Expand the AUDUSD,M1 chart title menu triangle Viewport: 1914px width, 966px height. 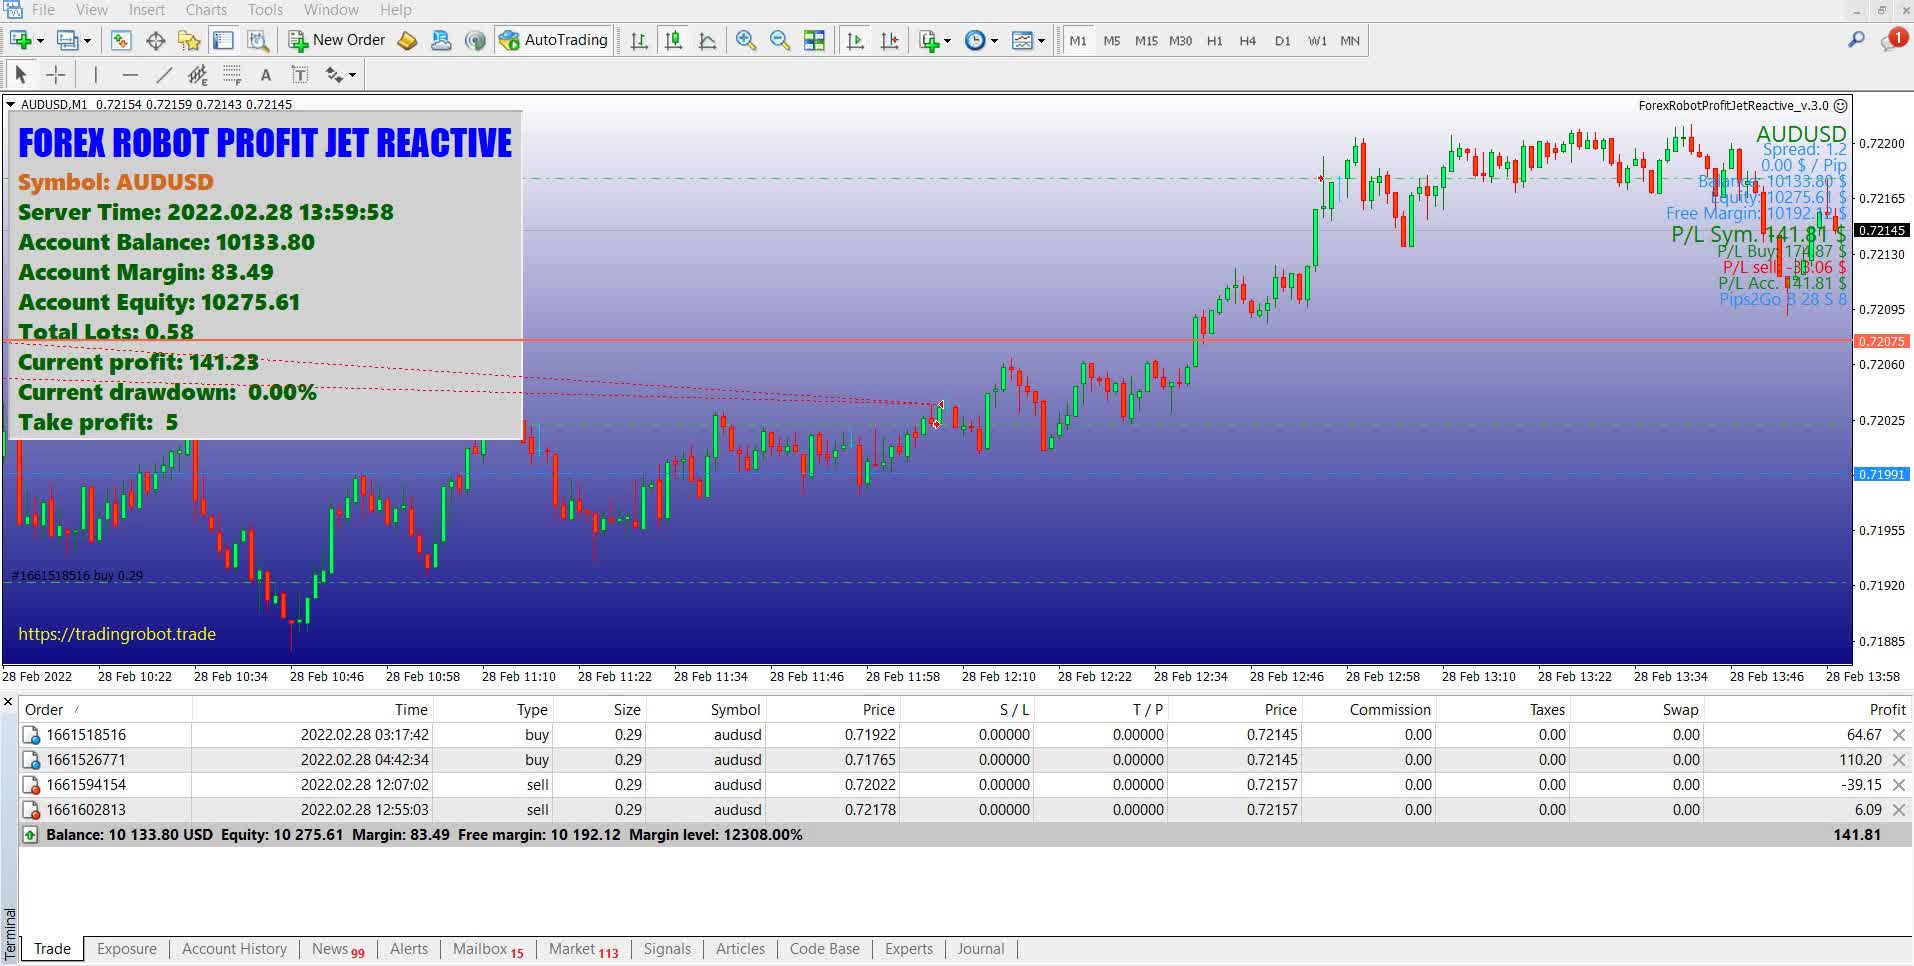click(x=10, y=104)
